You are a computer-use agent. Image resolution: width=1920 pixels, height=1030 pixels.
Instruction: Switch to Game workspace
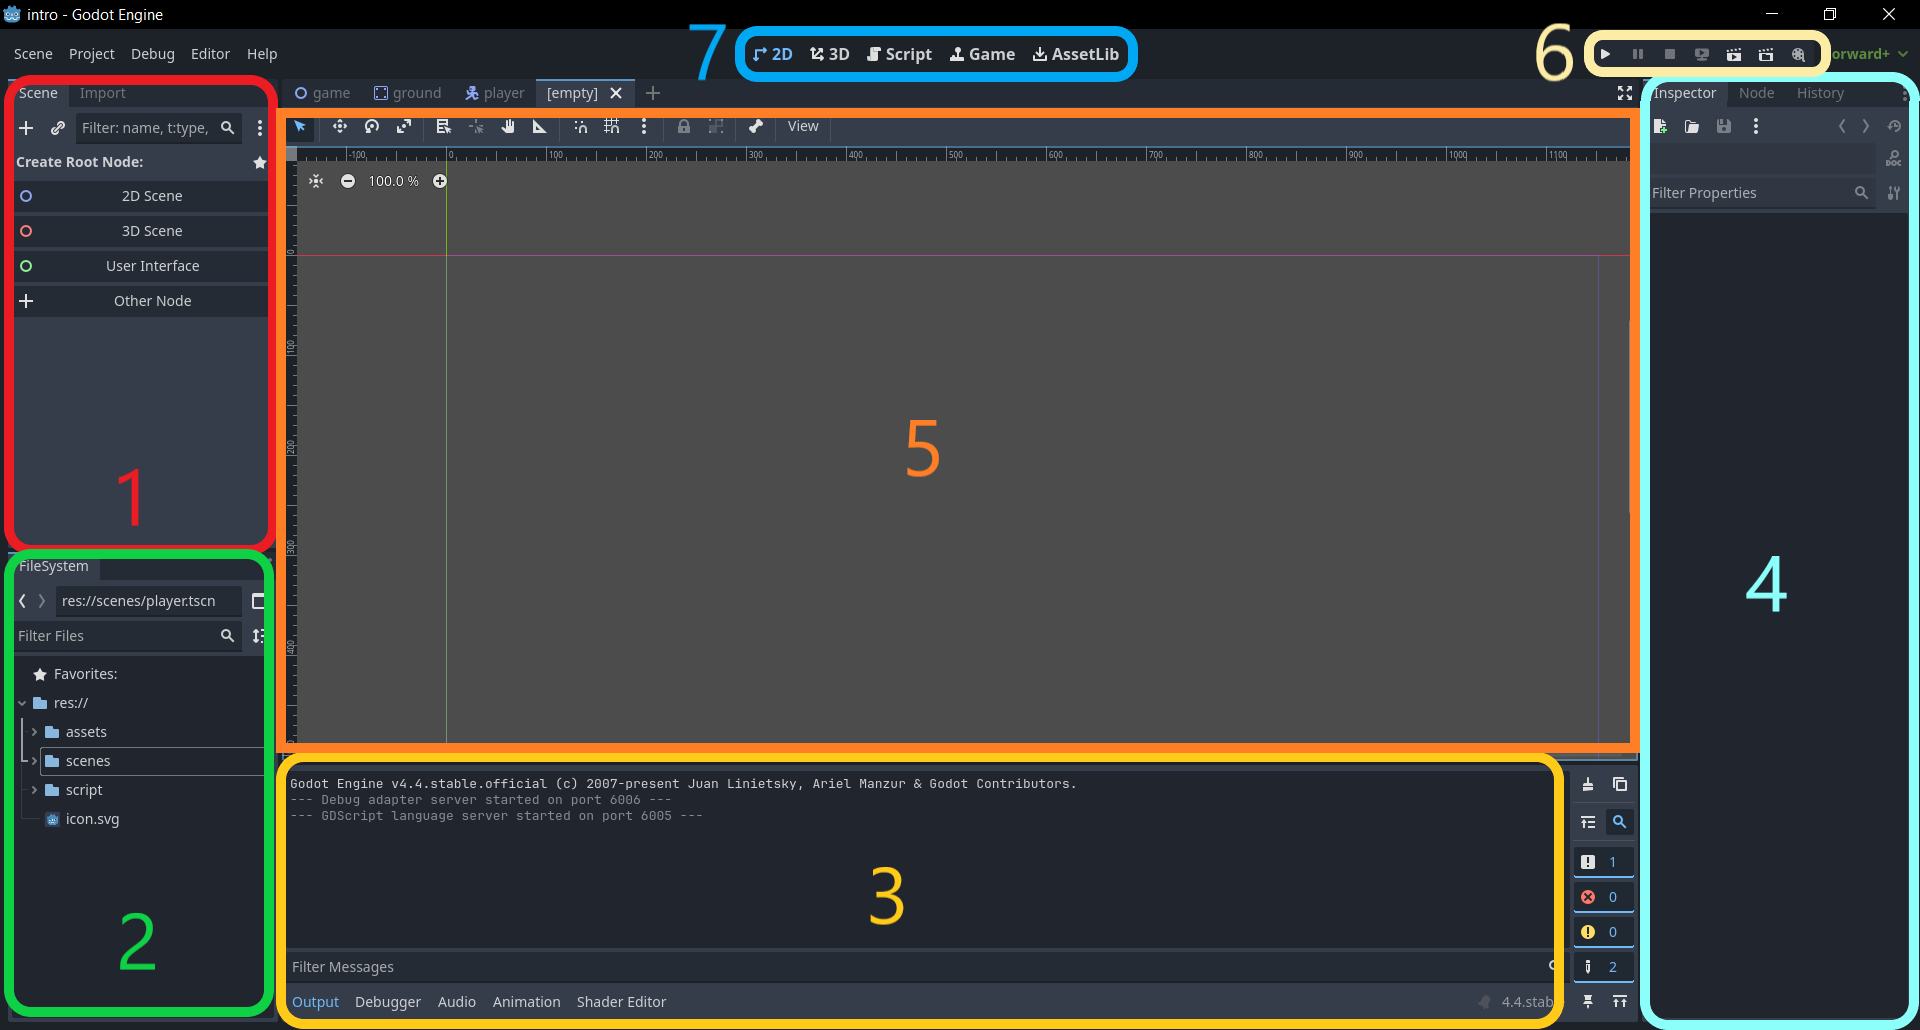coord(982,54)
